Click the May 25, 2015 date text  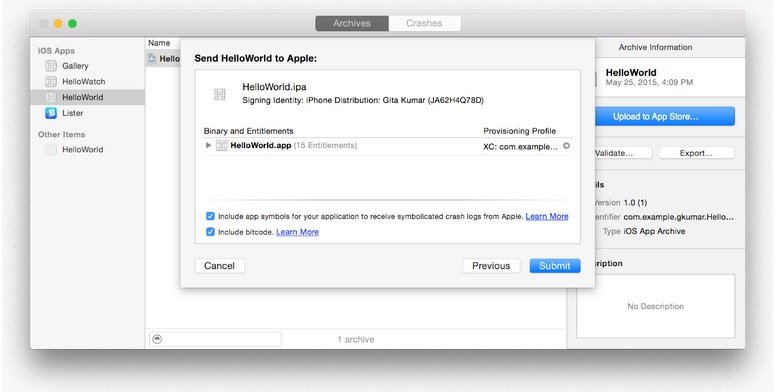coord(649,82)
